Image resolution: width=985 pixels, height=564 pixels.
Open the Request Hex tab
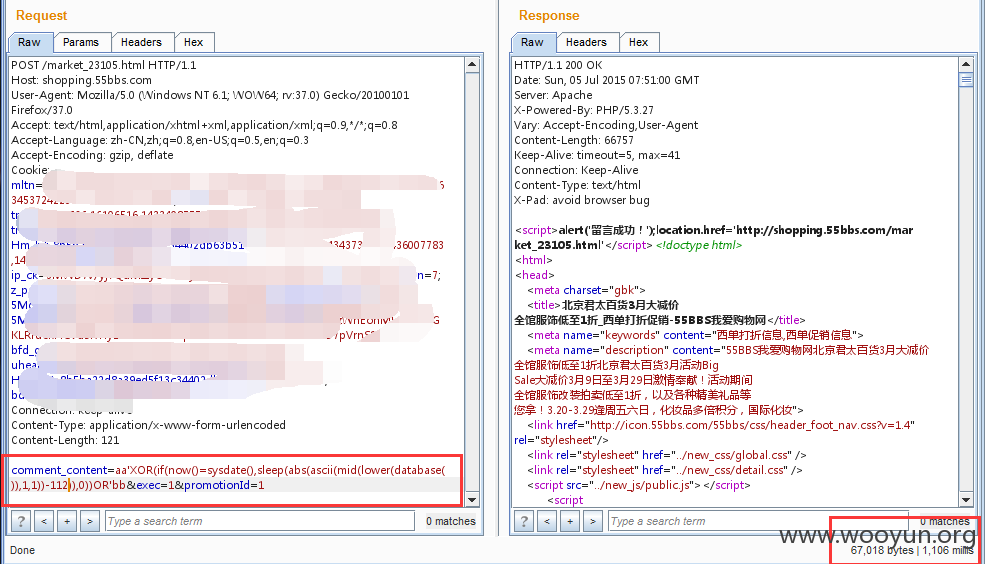click(x=193, y=42)
